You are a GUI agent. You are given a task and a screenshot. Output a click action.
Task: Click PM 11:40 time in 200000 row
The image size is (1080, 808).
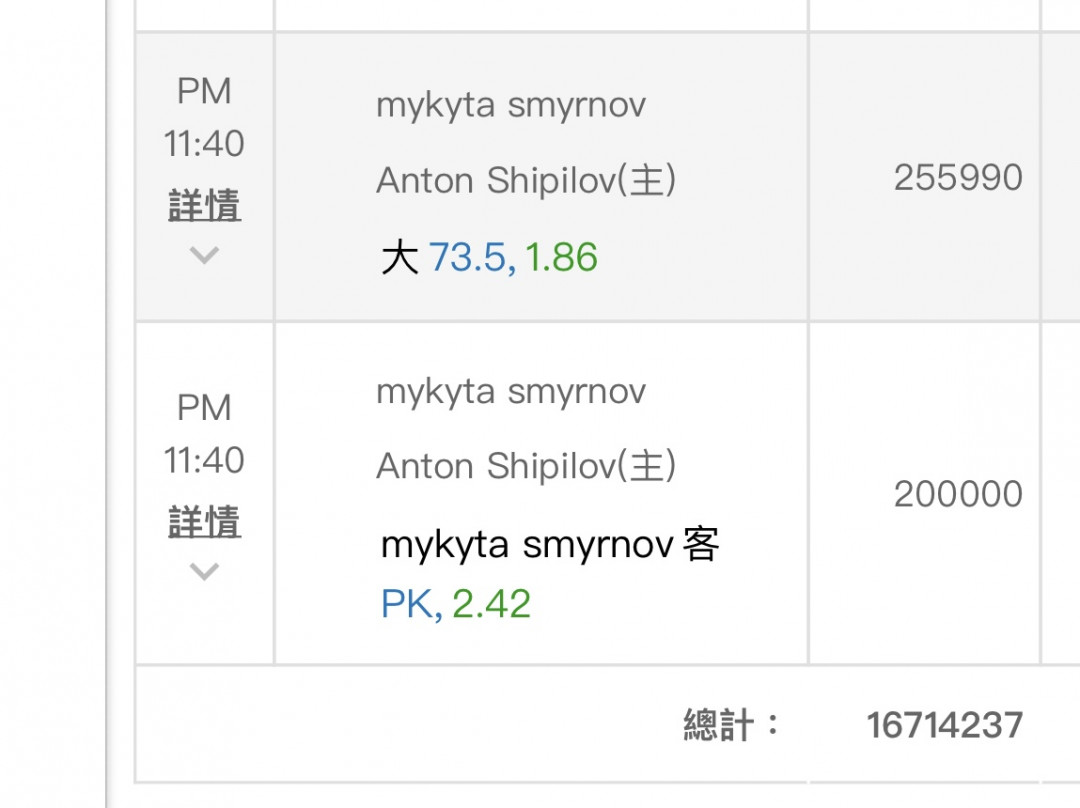point(204,434)
